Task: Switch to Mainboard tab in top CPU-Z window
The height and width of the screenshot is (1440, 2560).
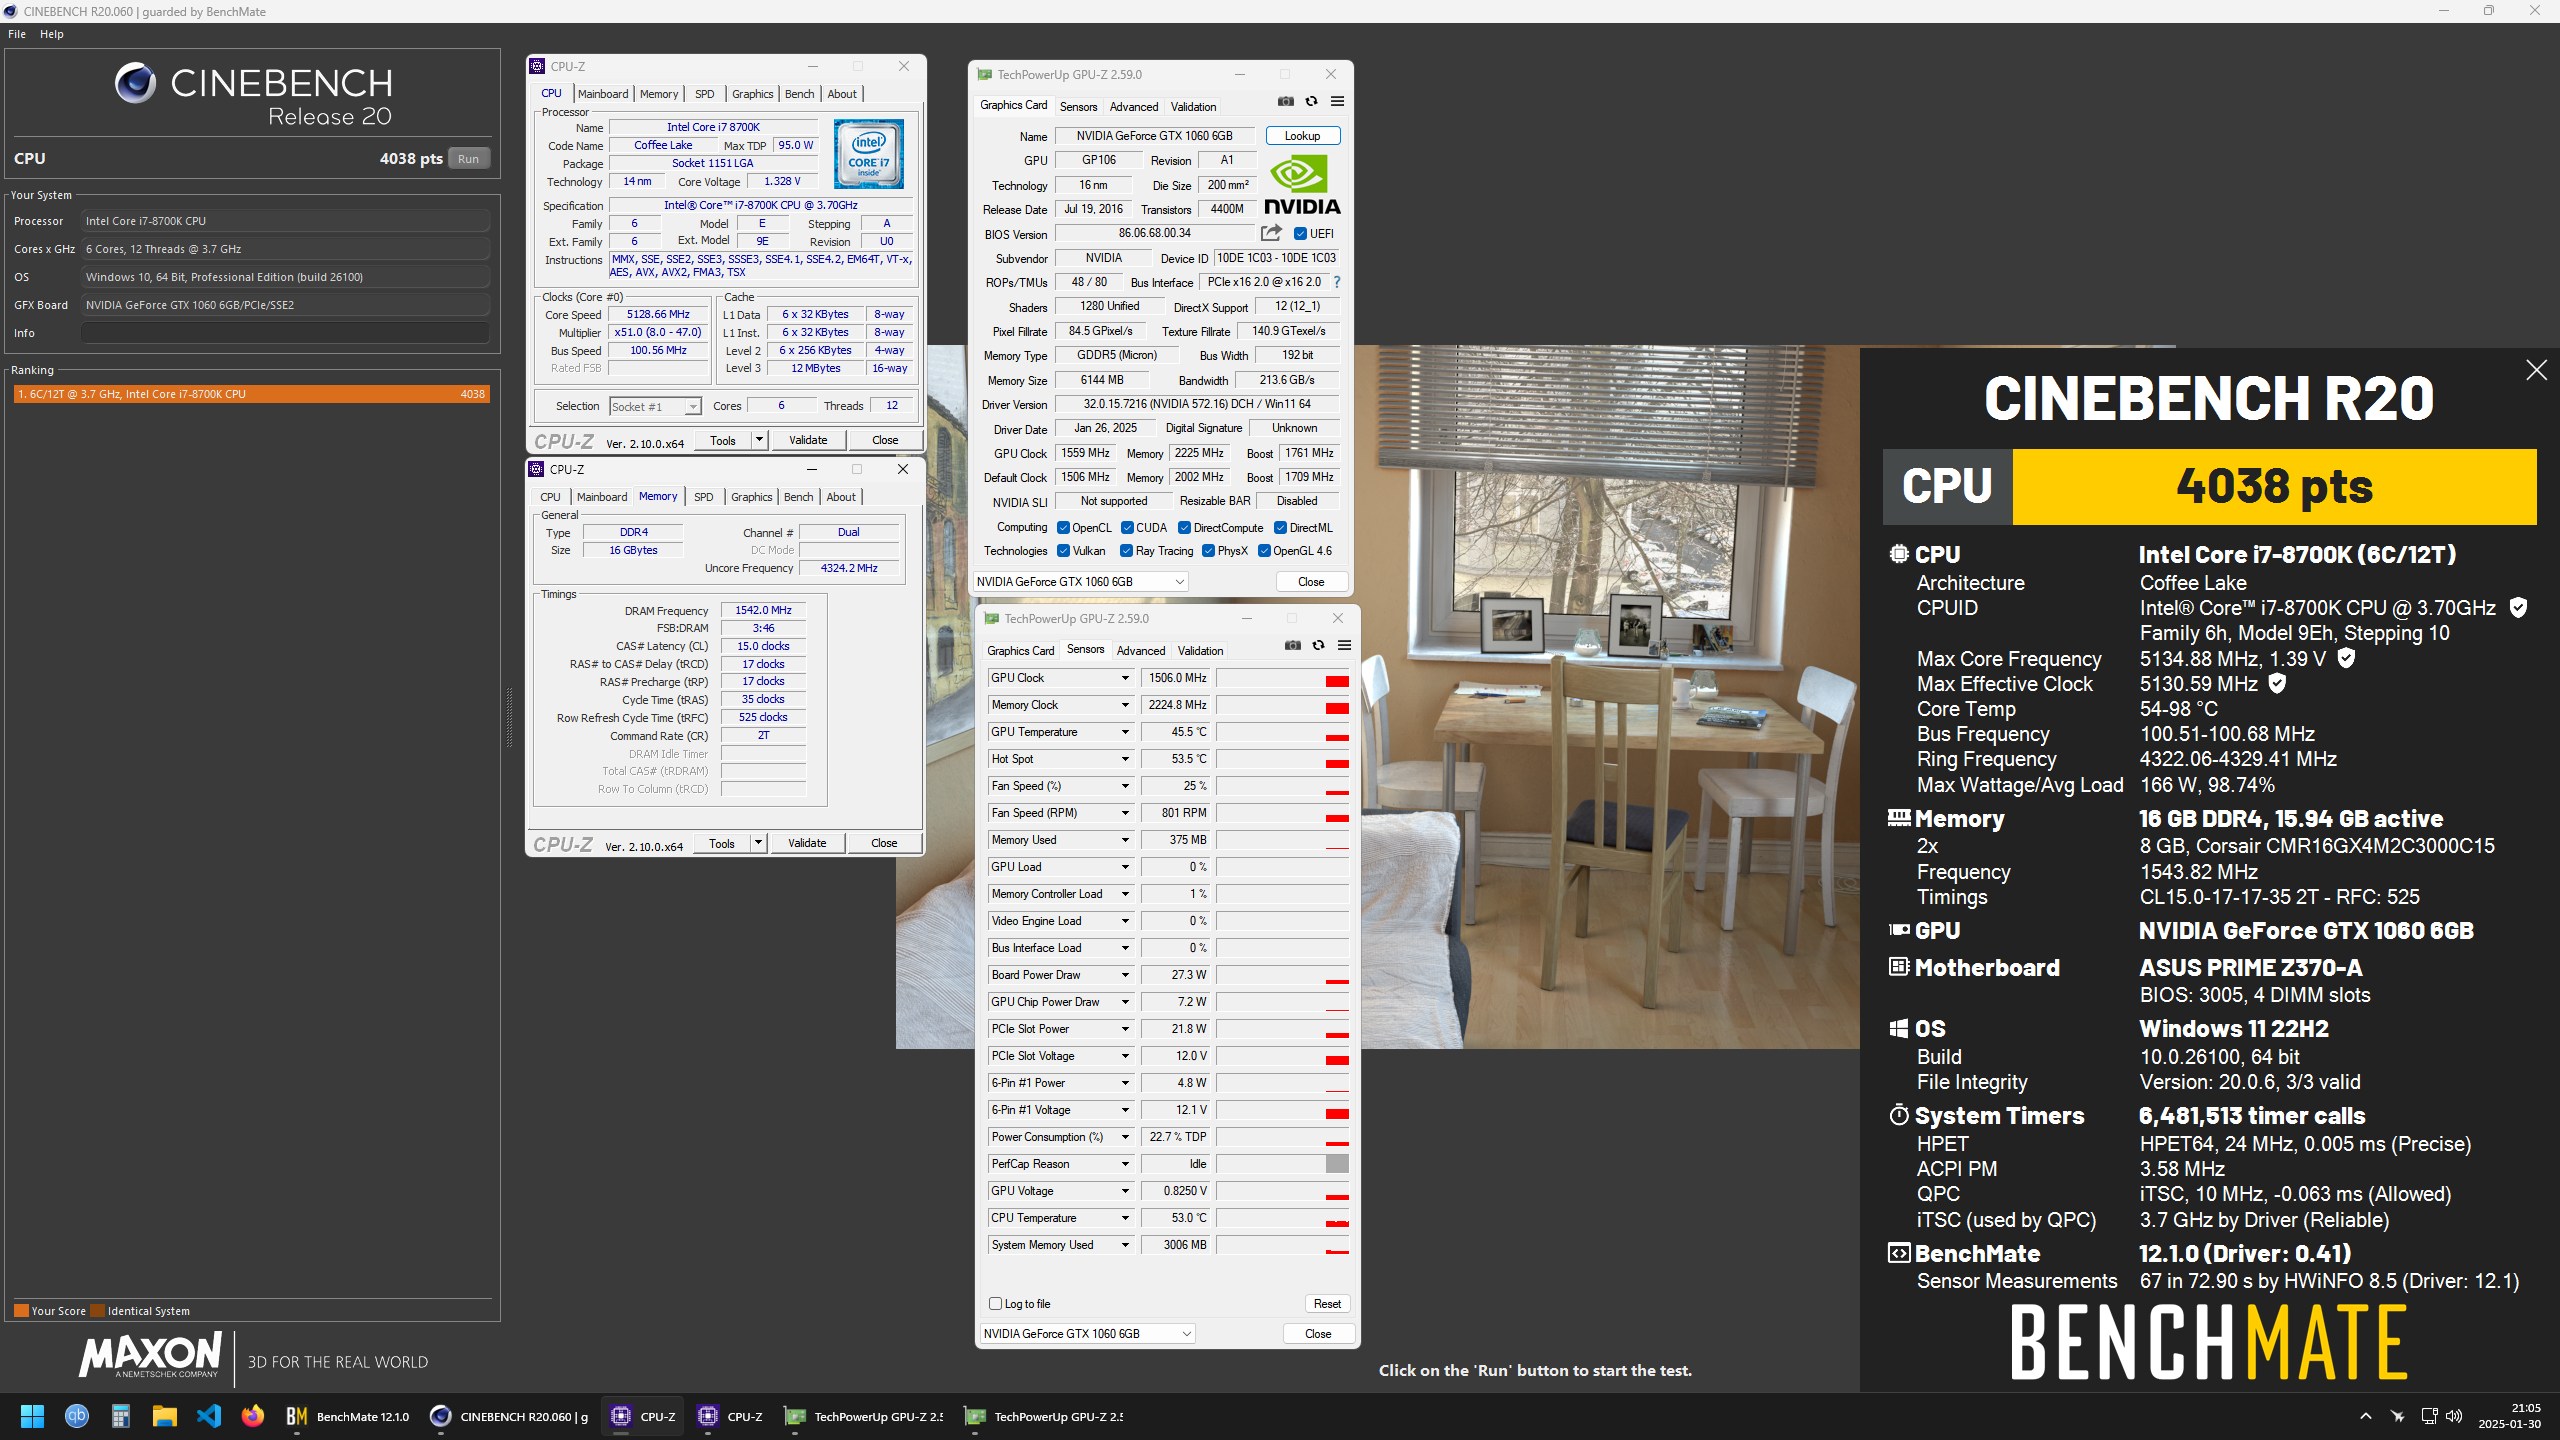Action: point(604,94)
